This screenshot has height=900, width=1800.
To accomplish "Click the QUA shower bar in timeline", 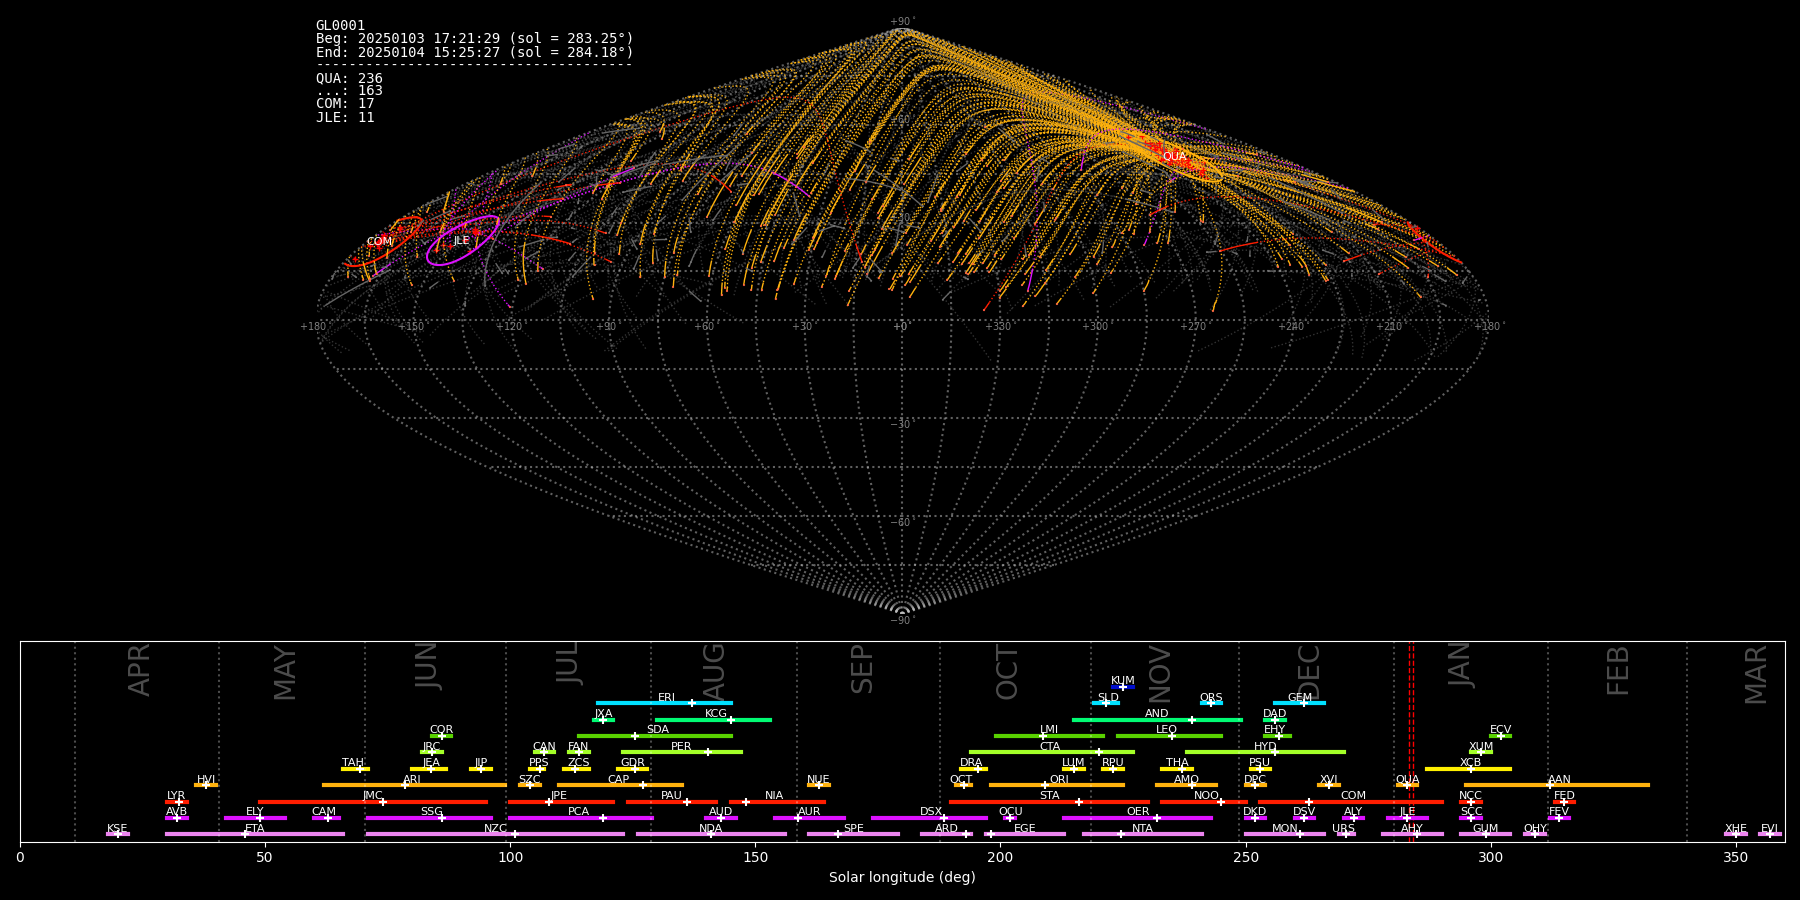I will (x=1407, y=785).
